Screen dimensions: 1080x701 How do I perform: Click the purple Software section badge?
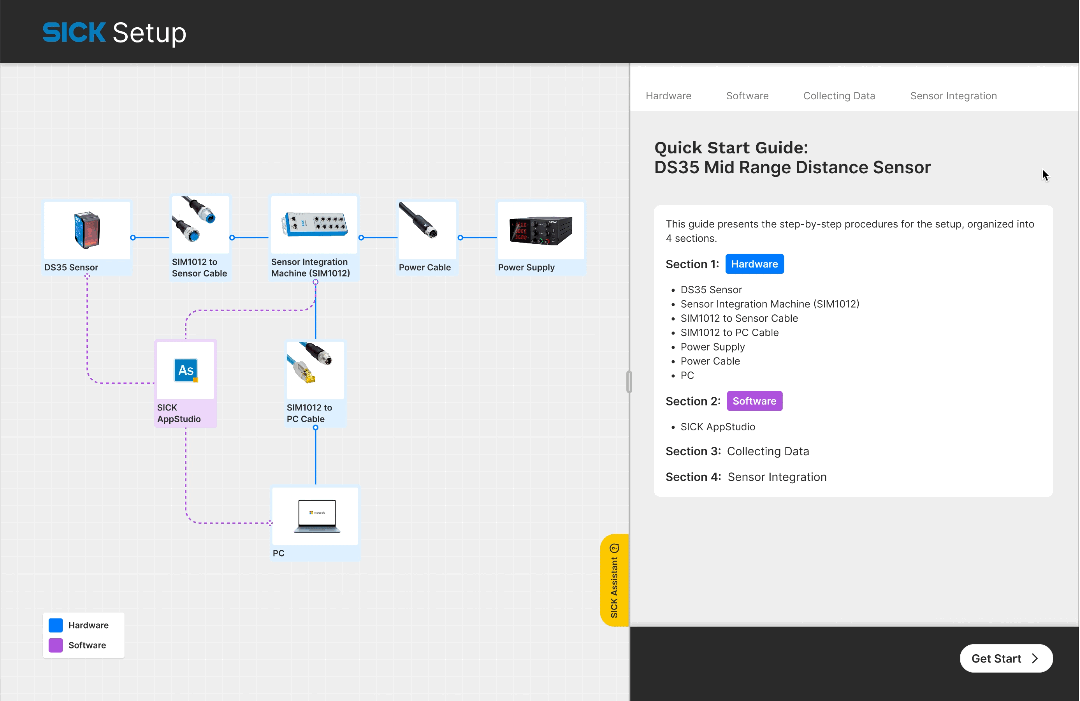tap(754, 401)
